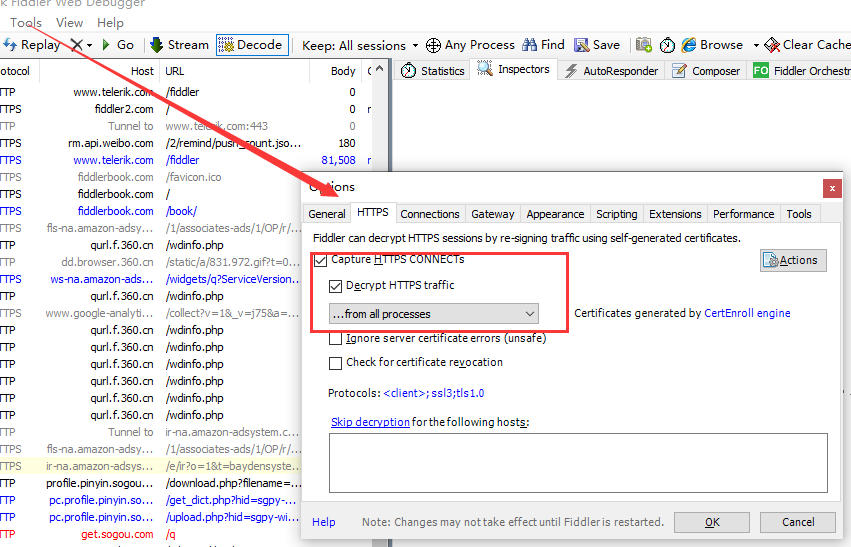Click the skip-decryption hosts text box

[578, 463]
